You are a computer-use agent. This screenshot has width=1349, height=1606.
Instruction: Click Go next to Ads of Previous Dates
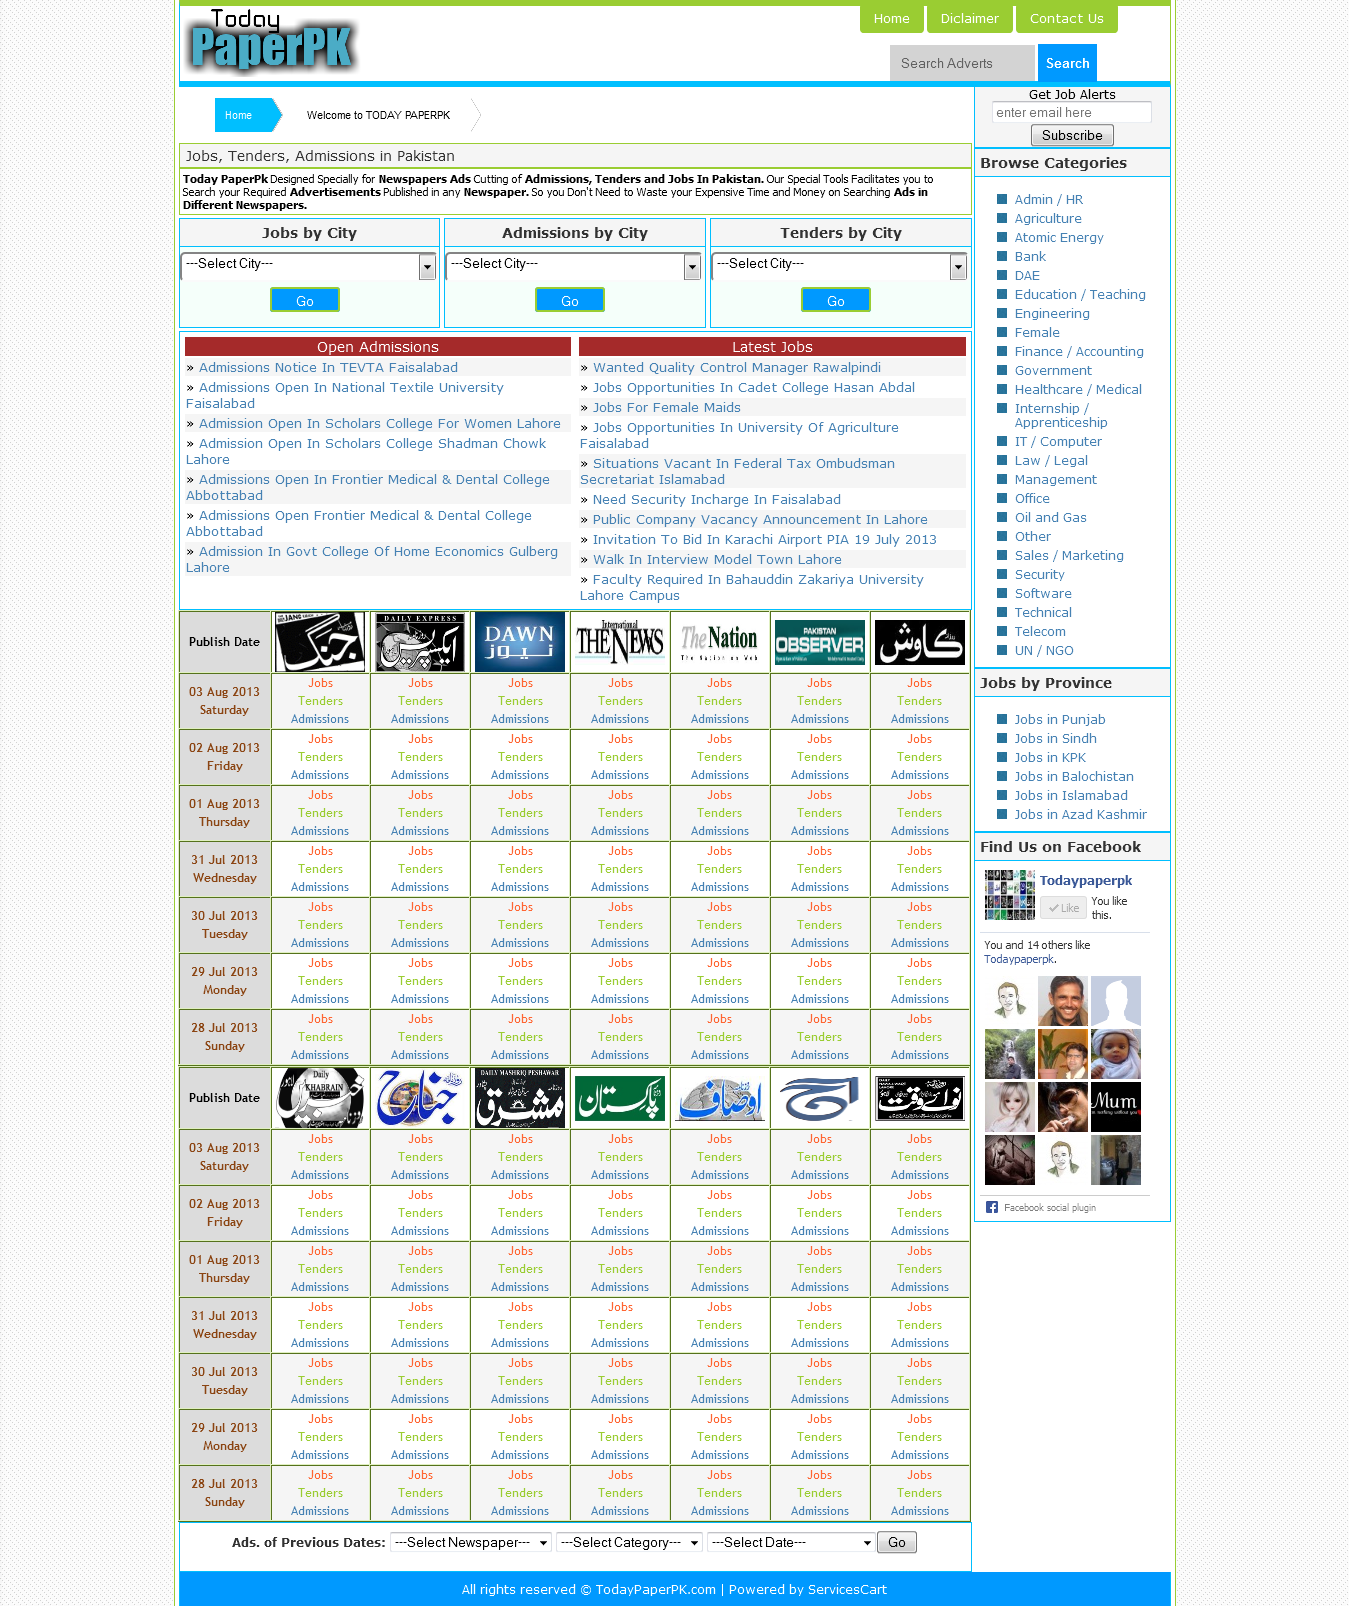tap(897, 1542)
